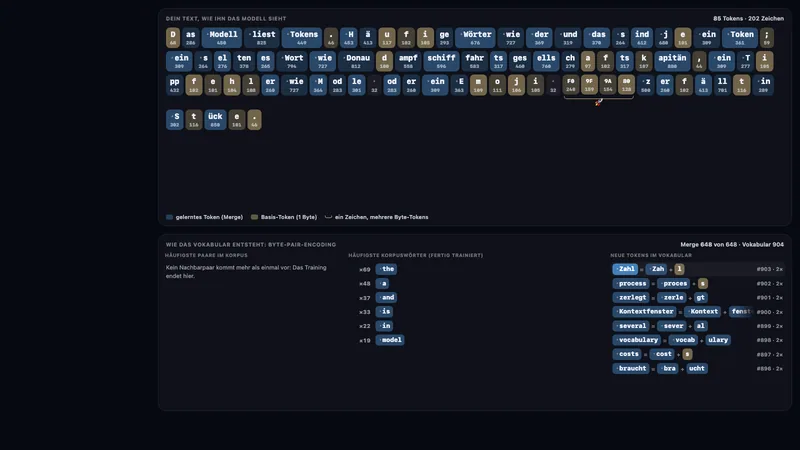Image resolution: width=800 pixels, height=450 pixels.
Task: Select the 'ells' token chip
Action: [x=546, y=61]
